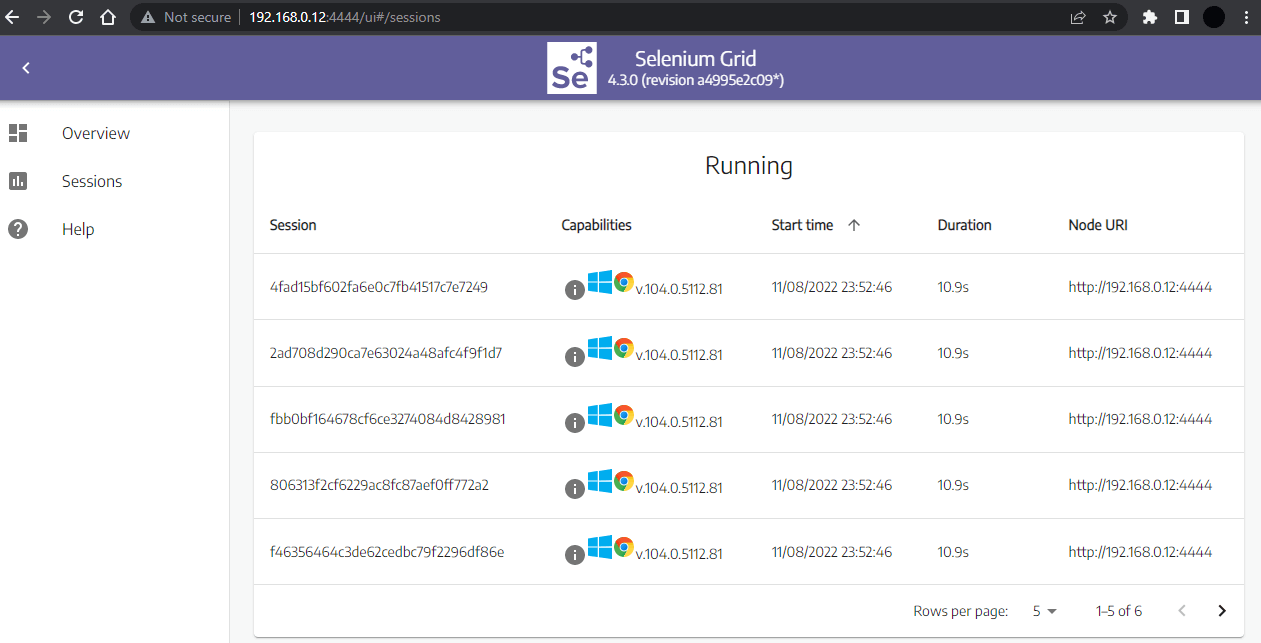Bookmark this page with the star icon
Screen dimensions: 1261x643
pyautogui.click(x=1109, y=17)
